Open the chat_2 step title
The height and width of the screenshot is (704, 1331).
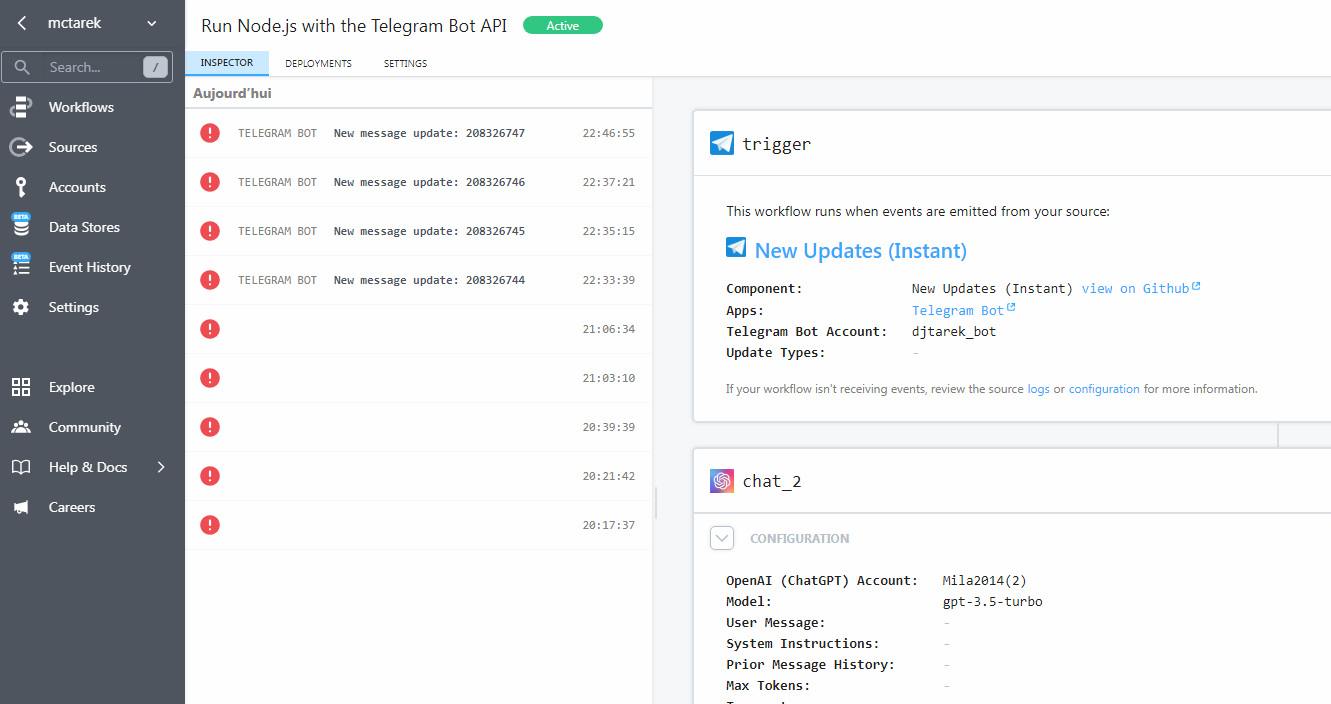point(771,482)
